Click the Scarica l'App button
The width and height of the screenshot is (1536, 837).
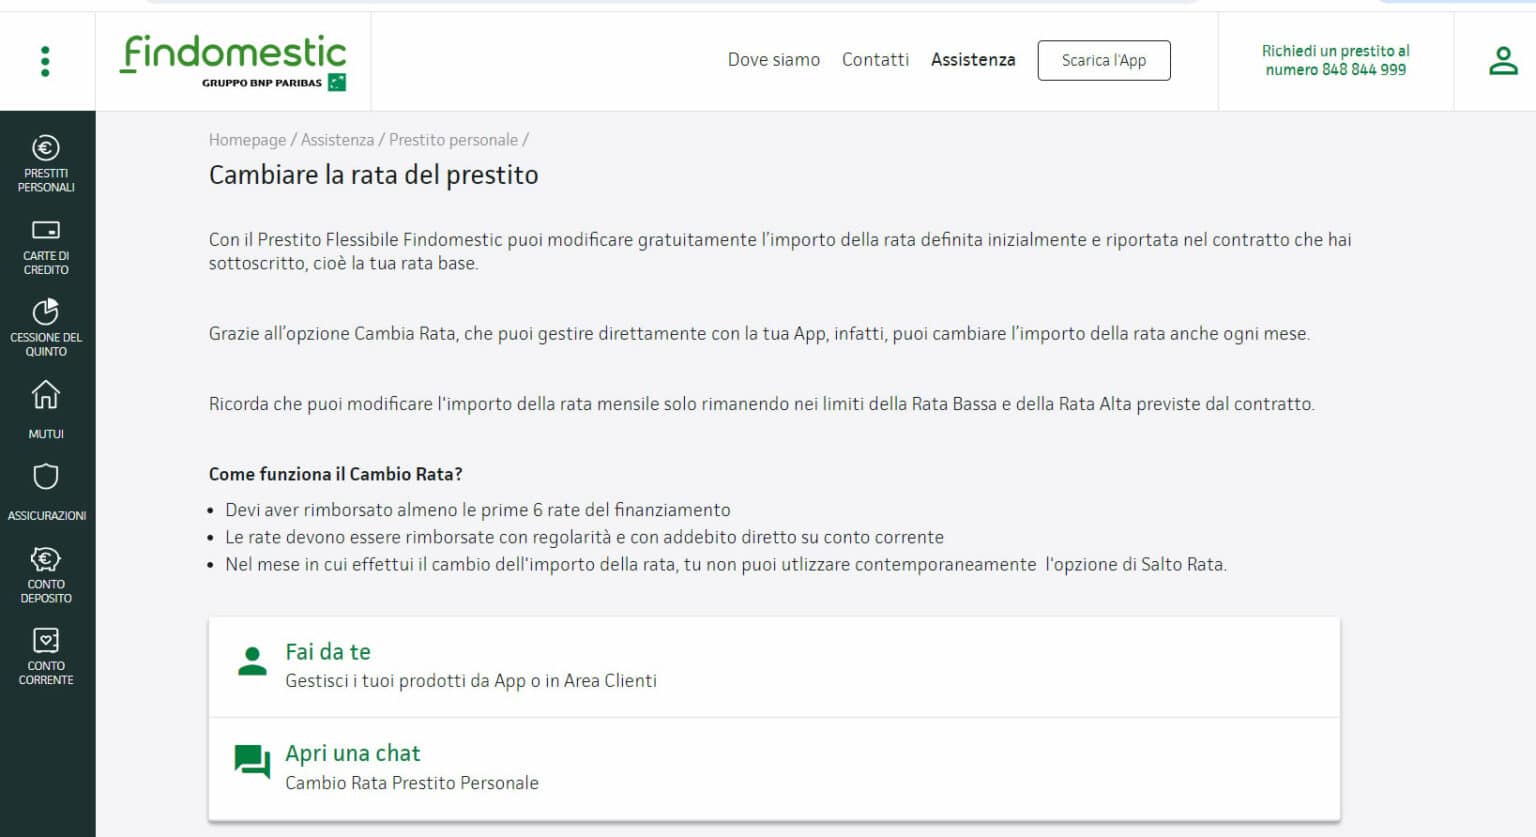pos(1103,60)
